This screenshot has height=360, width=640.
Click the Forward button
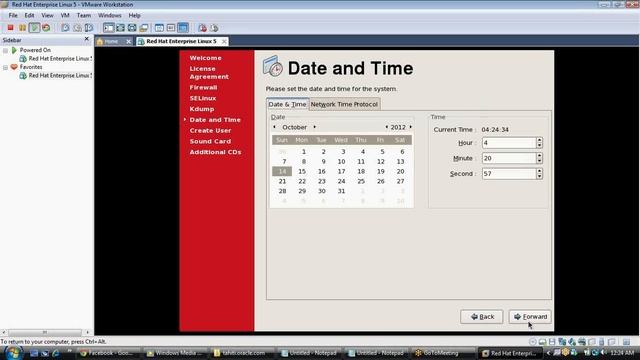coord(530,317)
